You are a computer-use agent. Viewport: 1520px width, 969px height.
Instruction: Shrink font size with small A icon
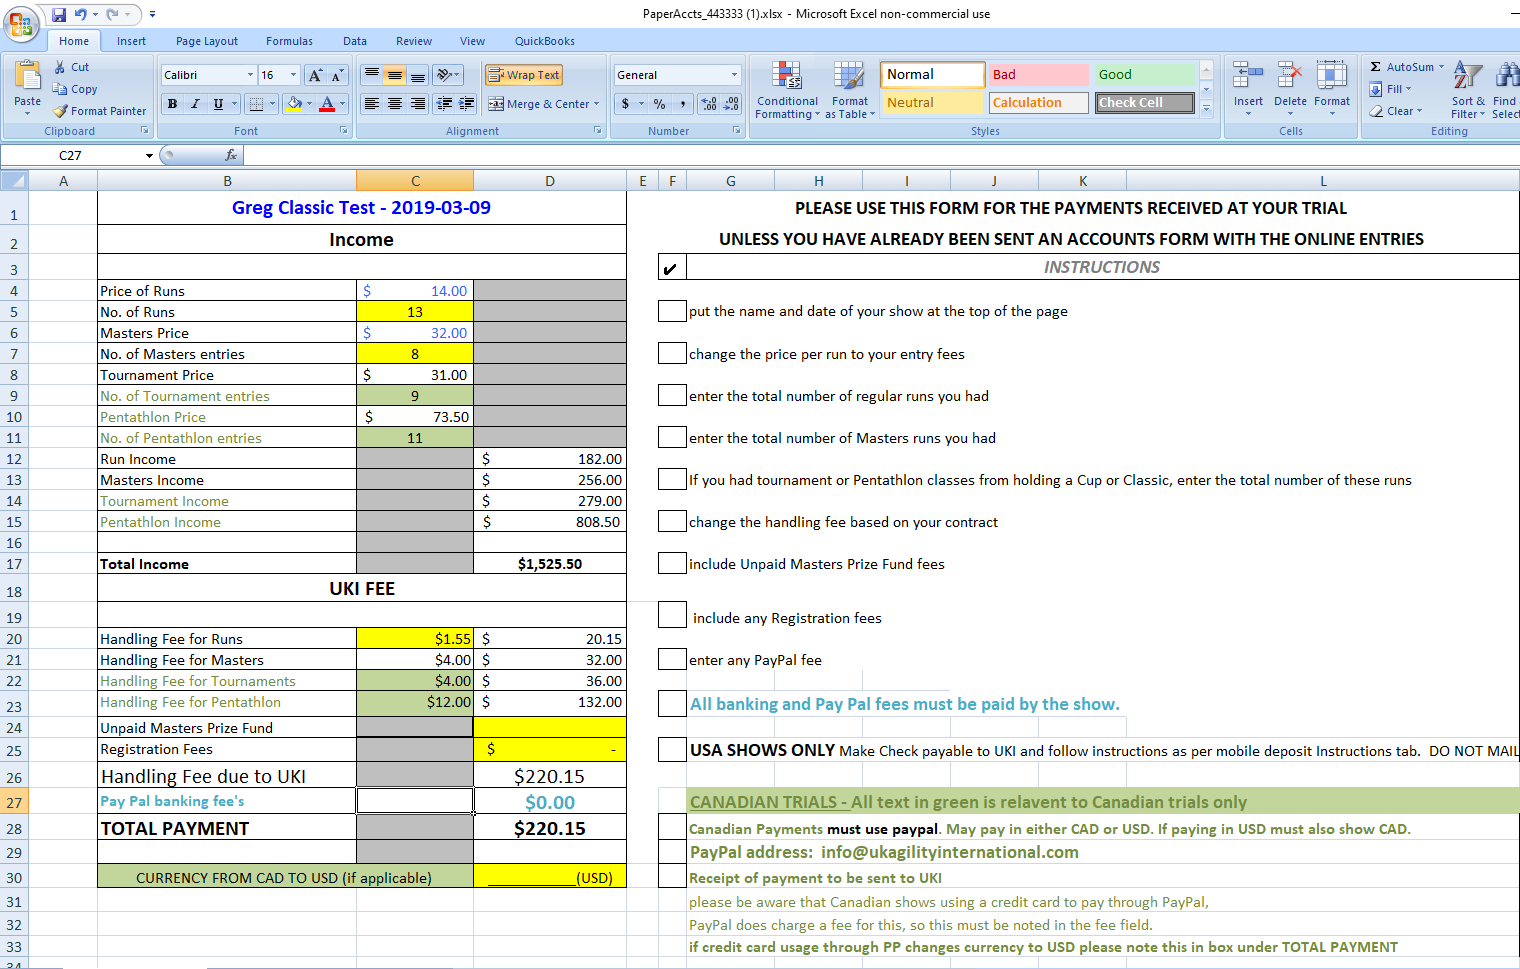337,75
